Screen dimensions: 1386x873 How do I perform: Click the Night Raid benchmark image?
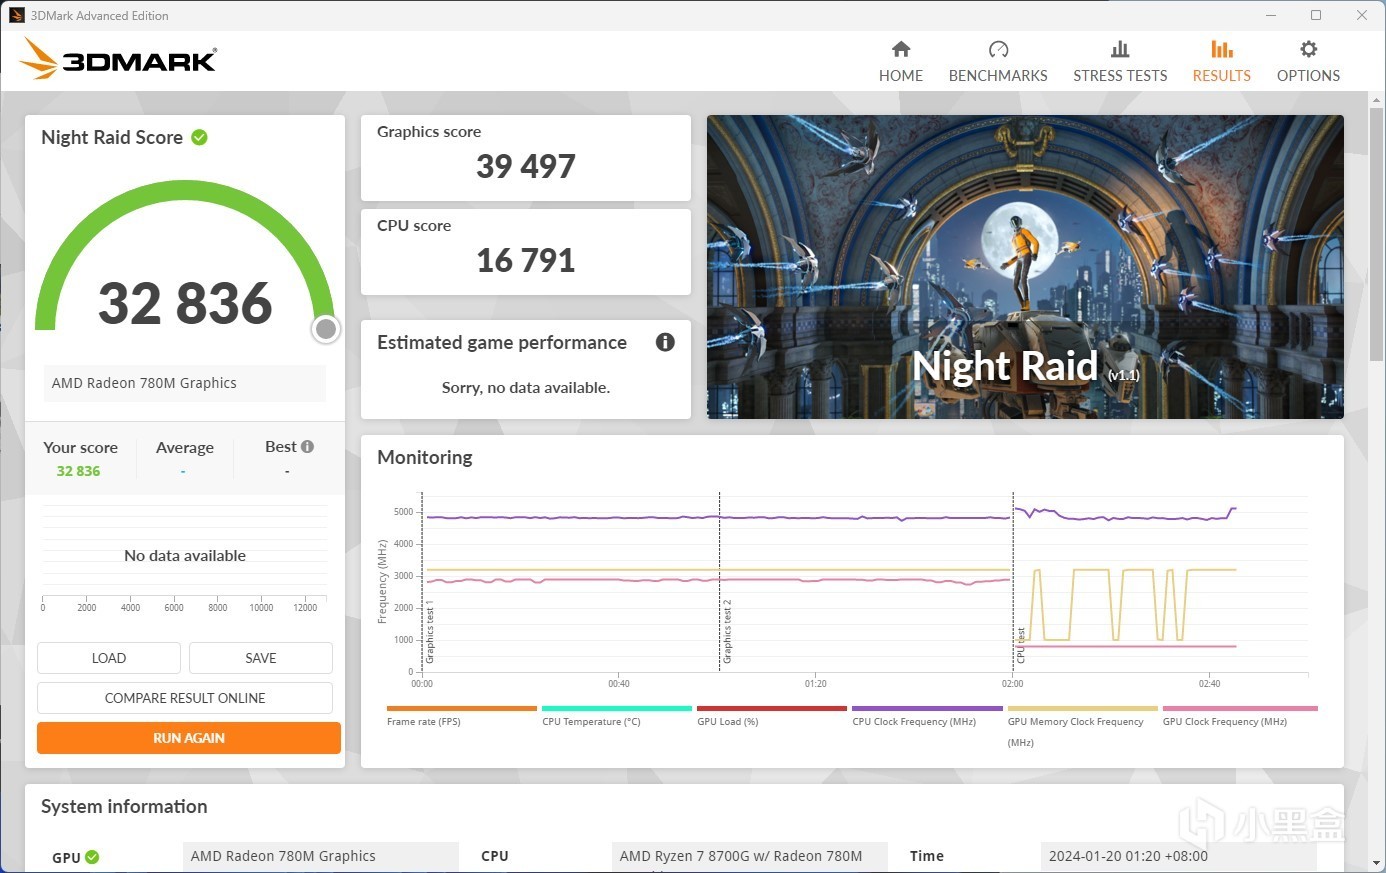pos(1025,267)
